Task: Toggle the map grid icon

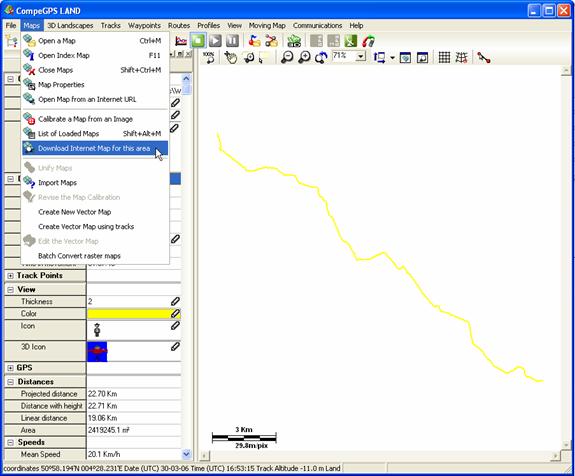Action: [444, 58]
